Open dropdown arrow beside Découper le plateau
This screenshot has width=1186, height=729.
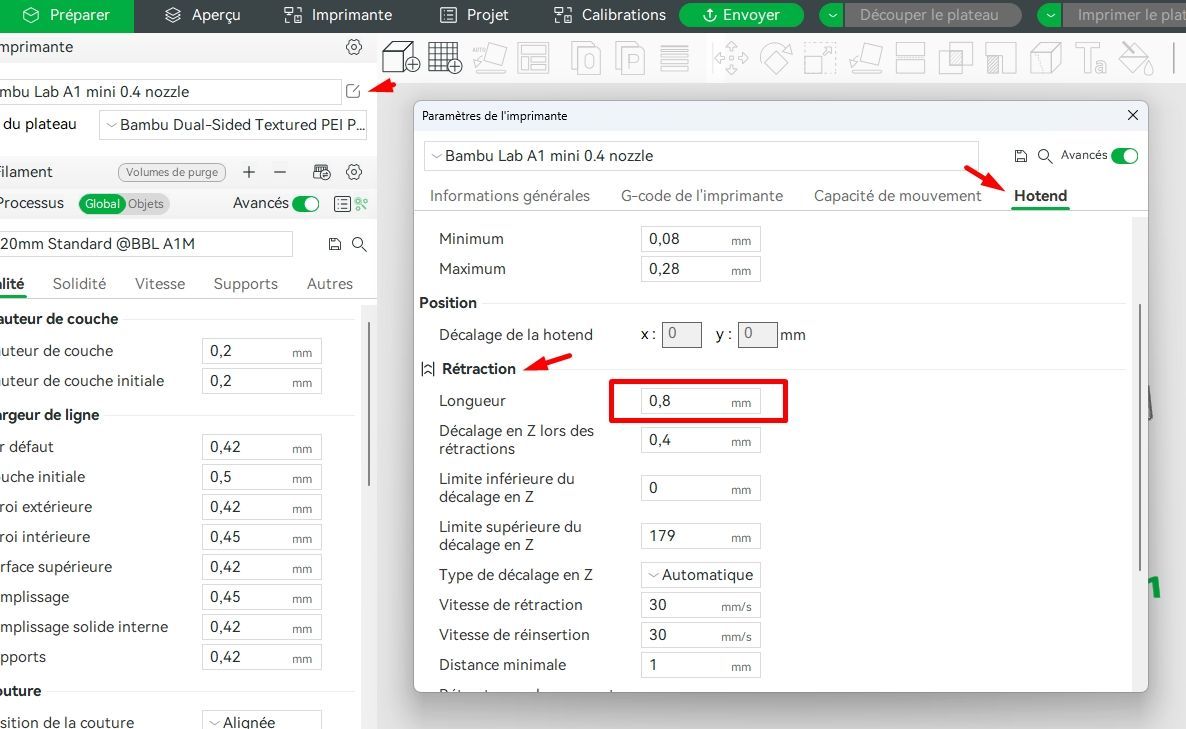pyautogui.click(x=832, y=15)
